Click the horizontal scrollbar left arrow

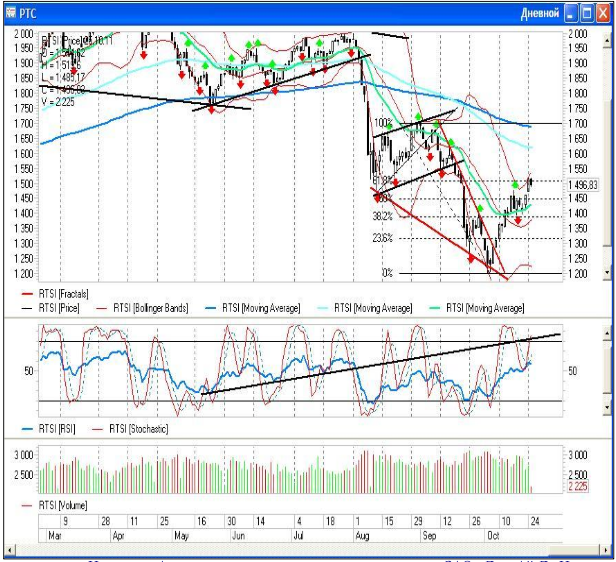click(x=10, y=550)
